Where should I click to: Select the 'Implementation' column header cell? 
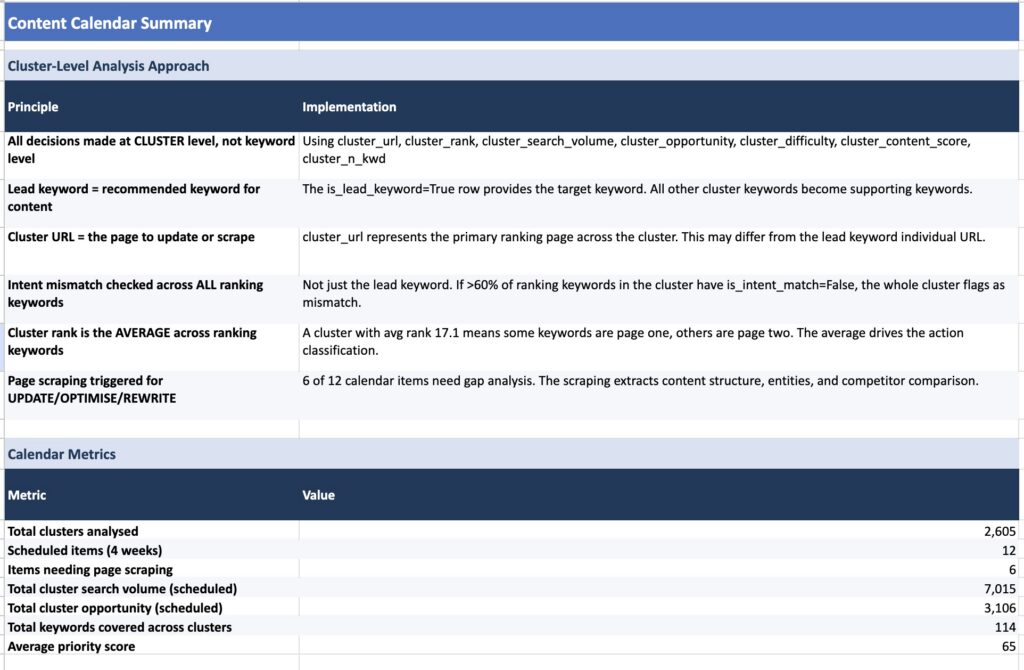(x=659, y=106)
